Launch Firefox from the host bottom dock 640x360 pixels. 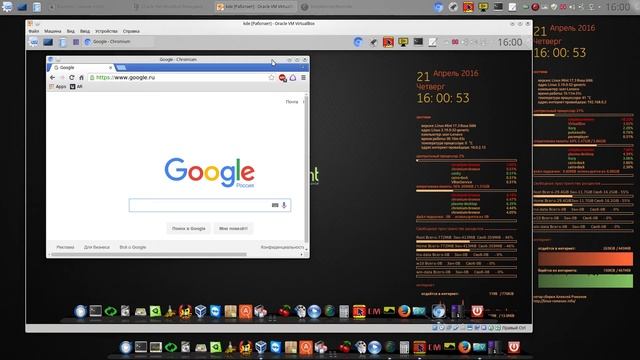[464, 347]
